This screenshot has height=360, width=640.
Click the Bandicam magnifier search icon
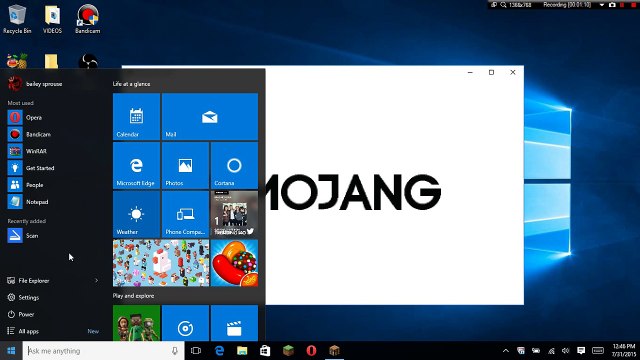[x=504, y=5]
